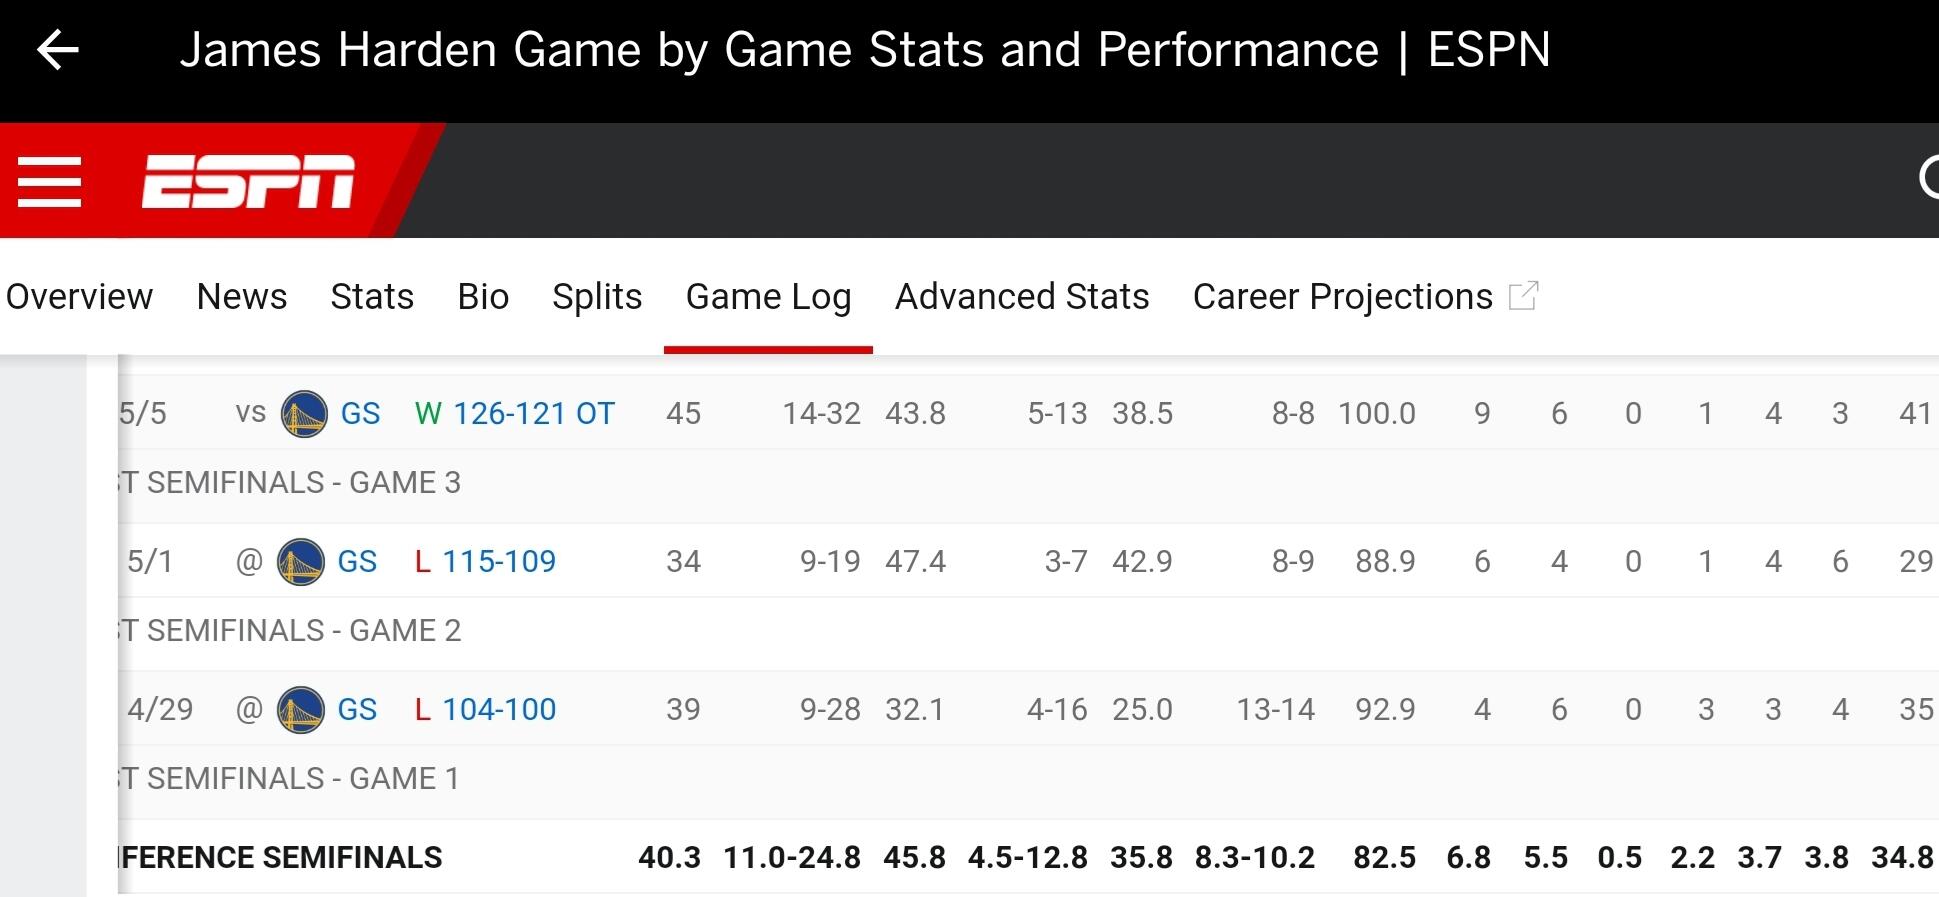Select the Game Log tab
This screenshot has width=1939, height=897.
click(768, 297)
